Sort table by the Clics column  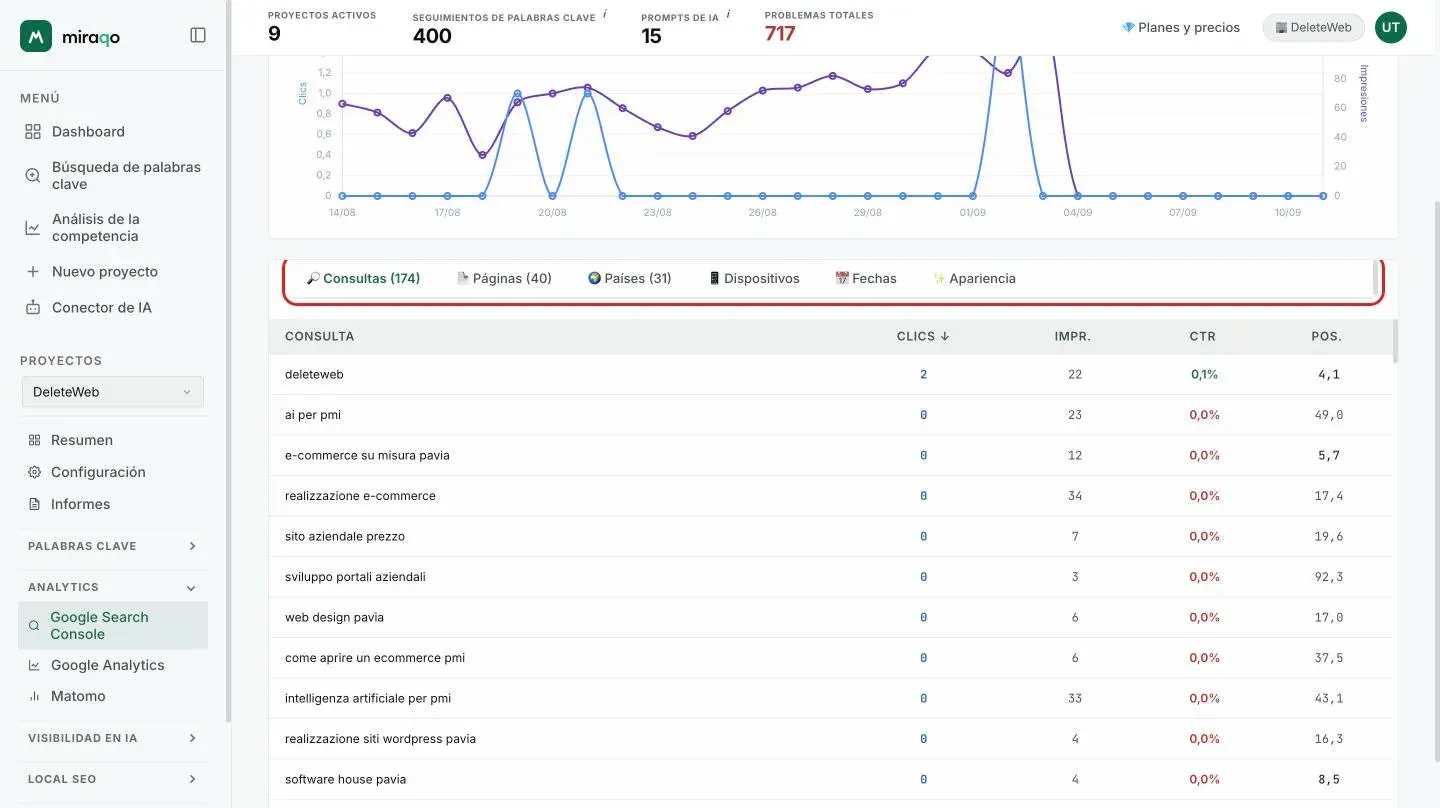(923, 336)
